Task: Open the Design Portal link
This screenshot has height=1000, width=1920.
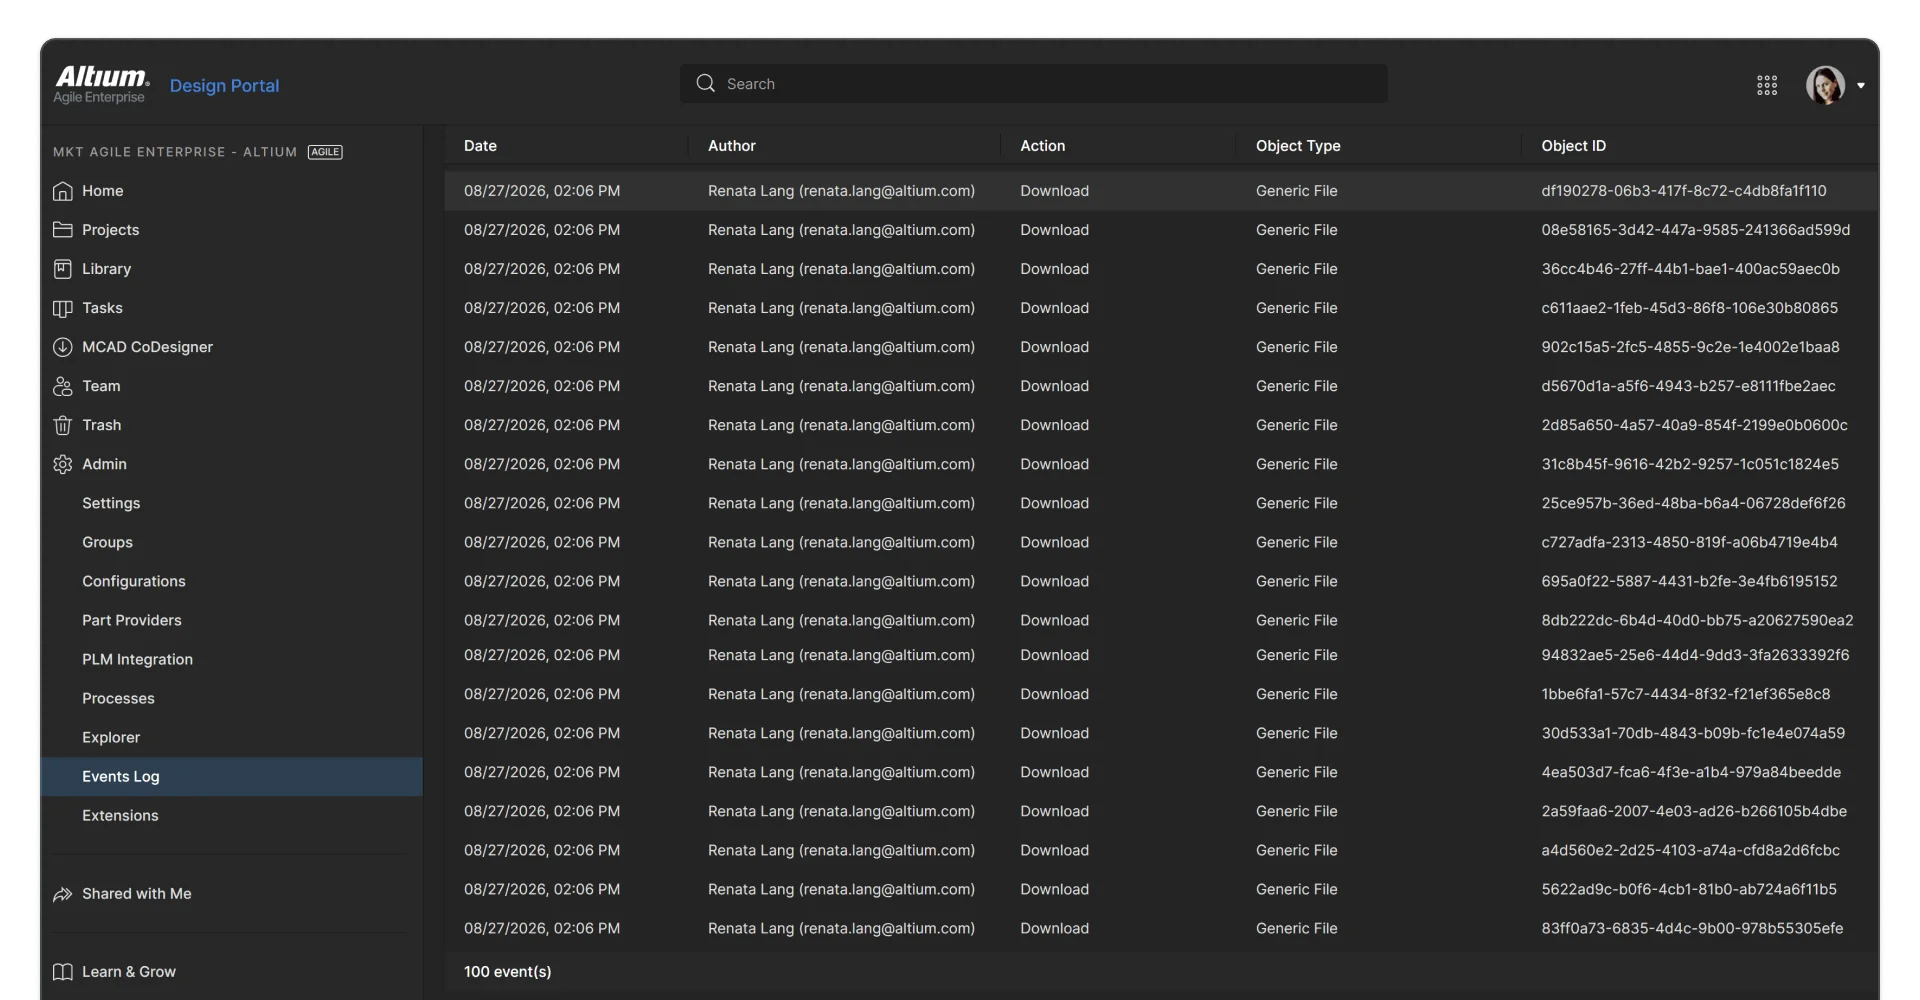Action: pos(224,86)
